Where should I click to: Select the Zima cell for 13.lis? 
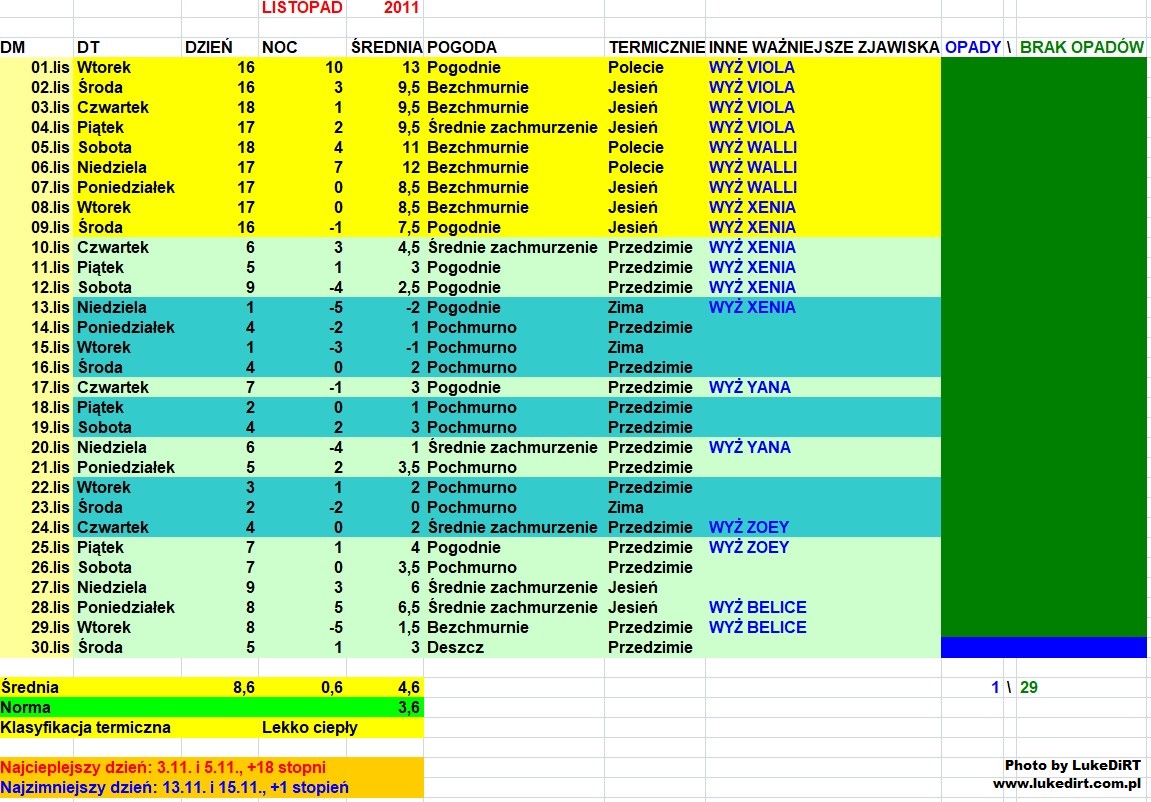pos(625,308)
